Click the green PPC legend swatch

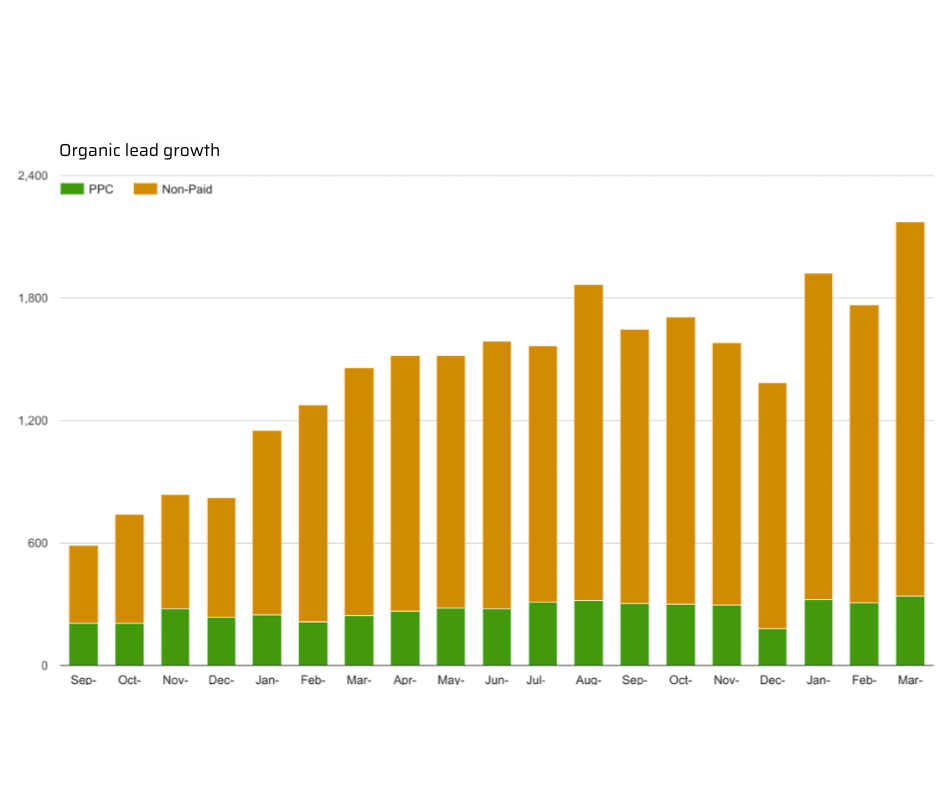click(x=72, y=189)
